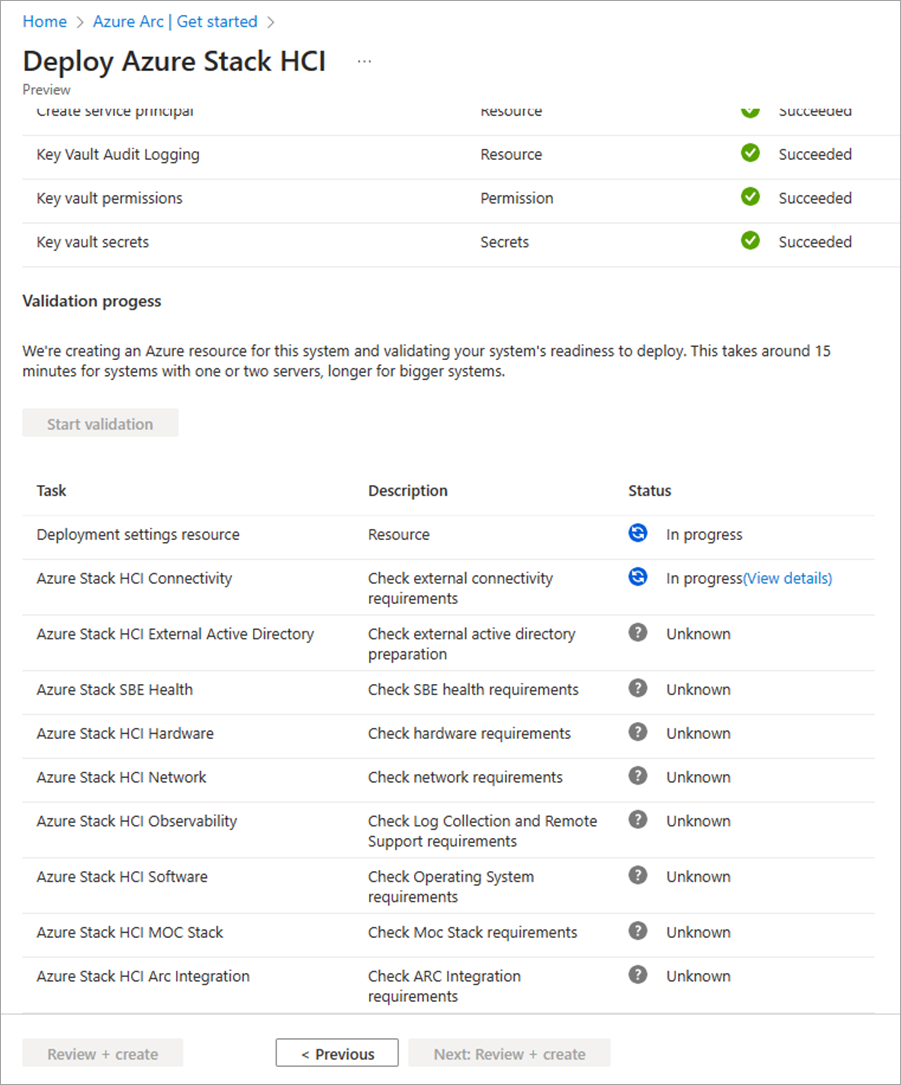
Task: Select the Azure Stack HCI External Active Directory task
Action: [x=175, y=634]
